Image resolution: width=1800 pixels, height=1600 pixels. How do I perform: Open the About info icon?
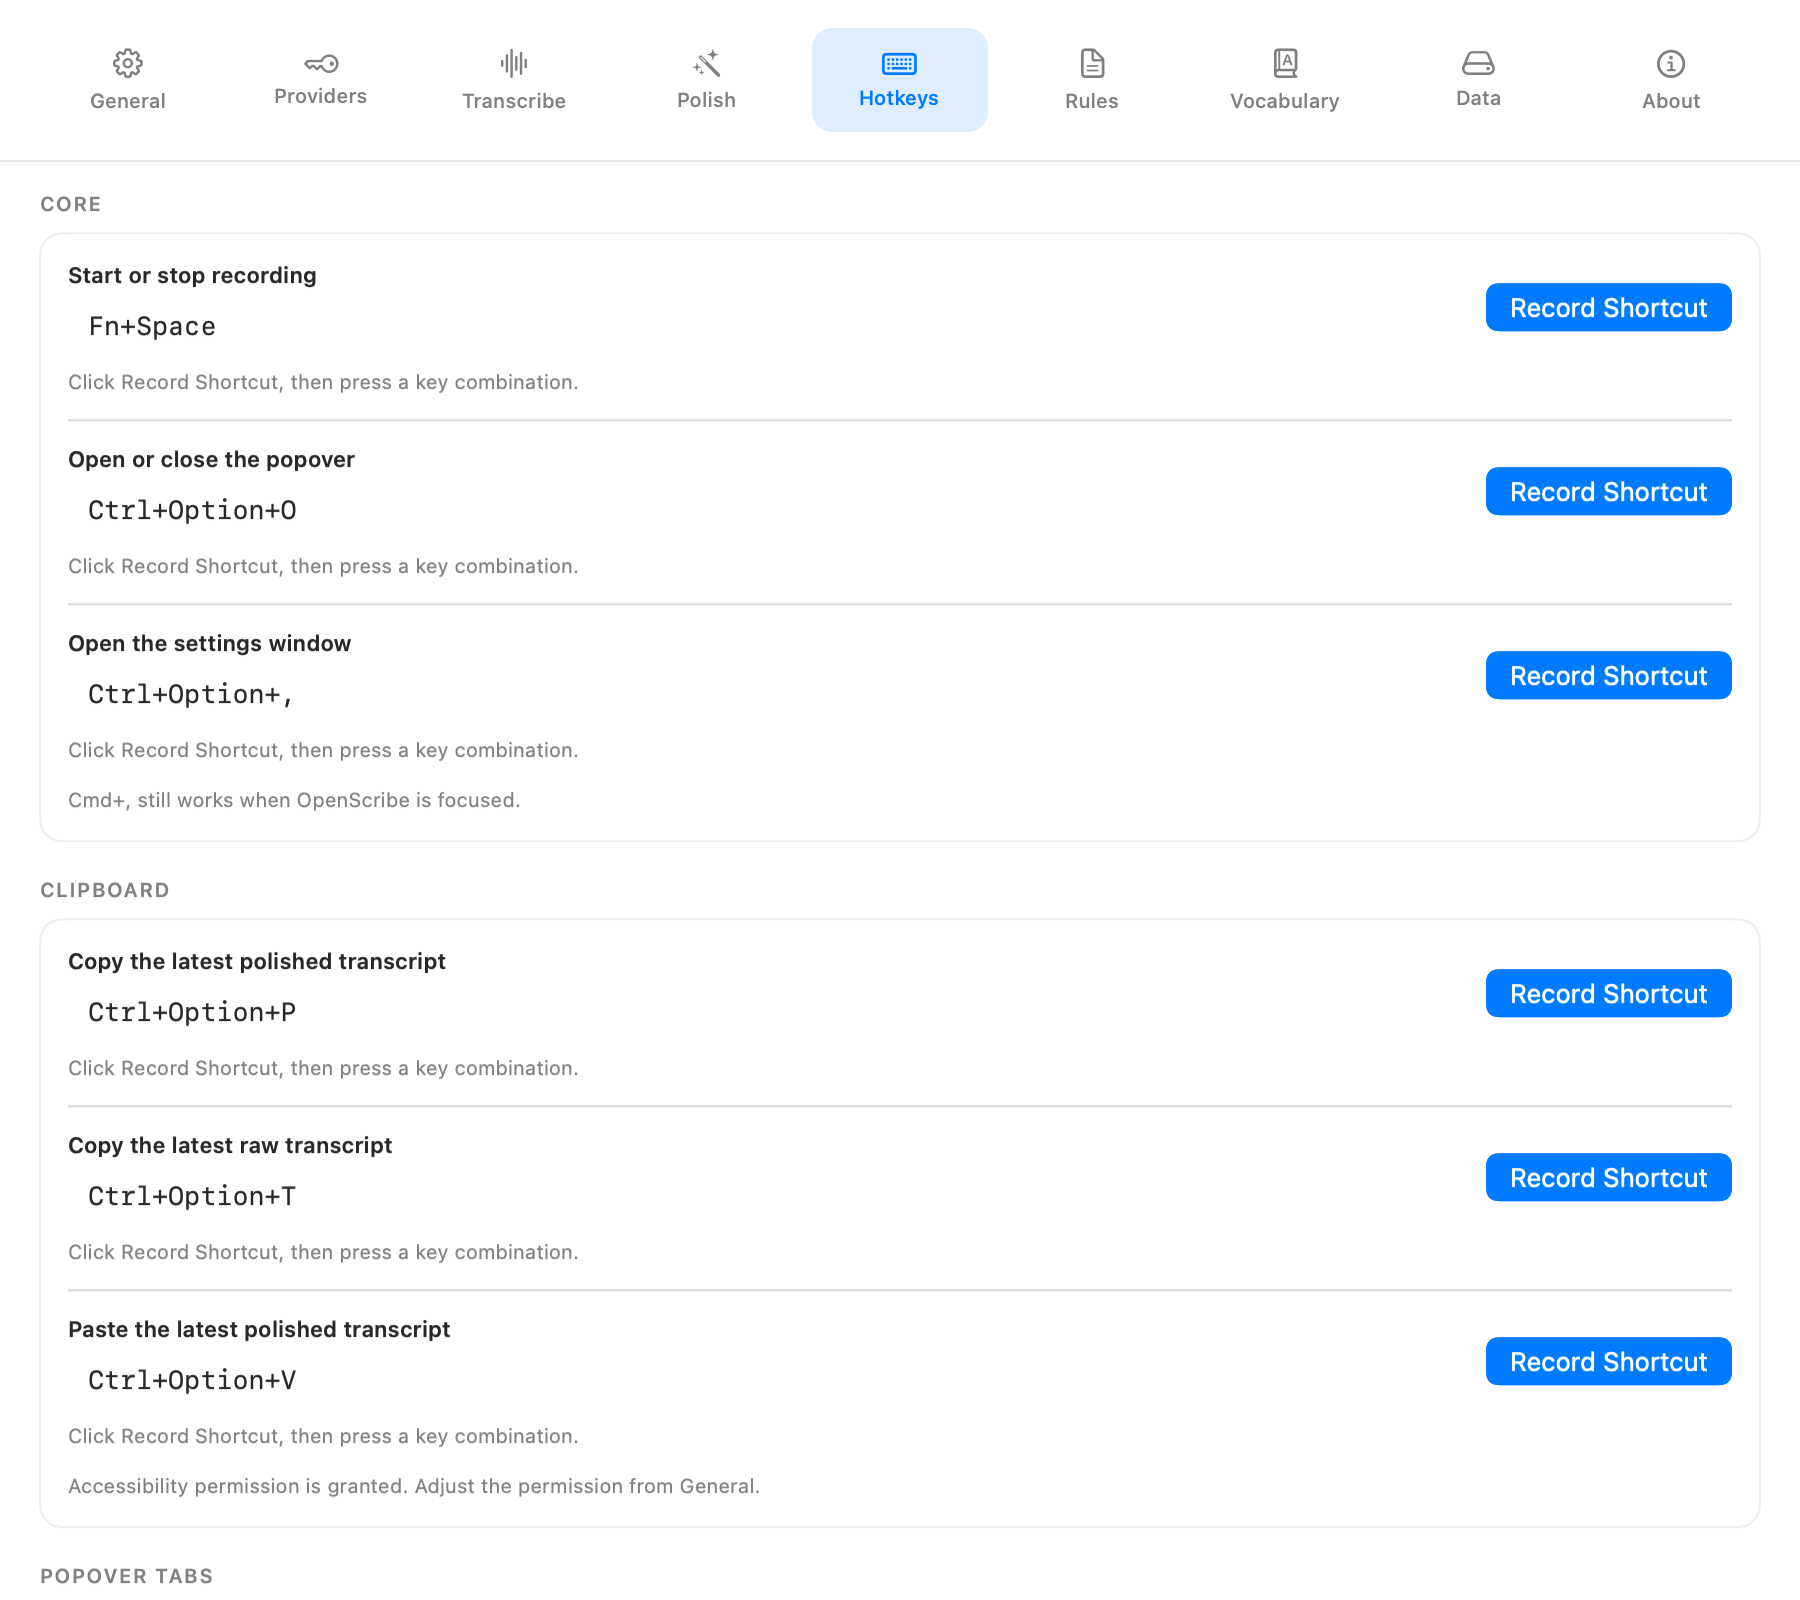[x=1671, y=63]
